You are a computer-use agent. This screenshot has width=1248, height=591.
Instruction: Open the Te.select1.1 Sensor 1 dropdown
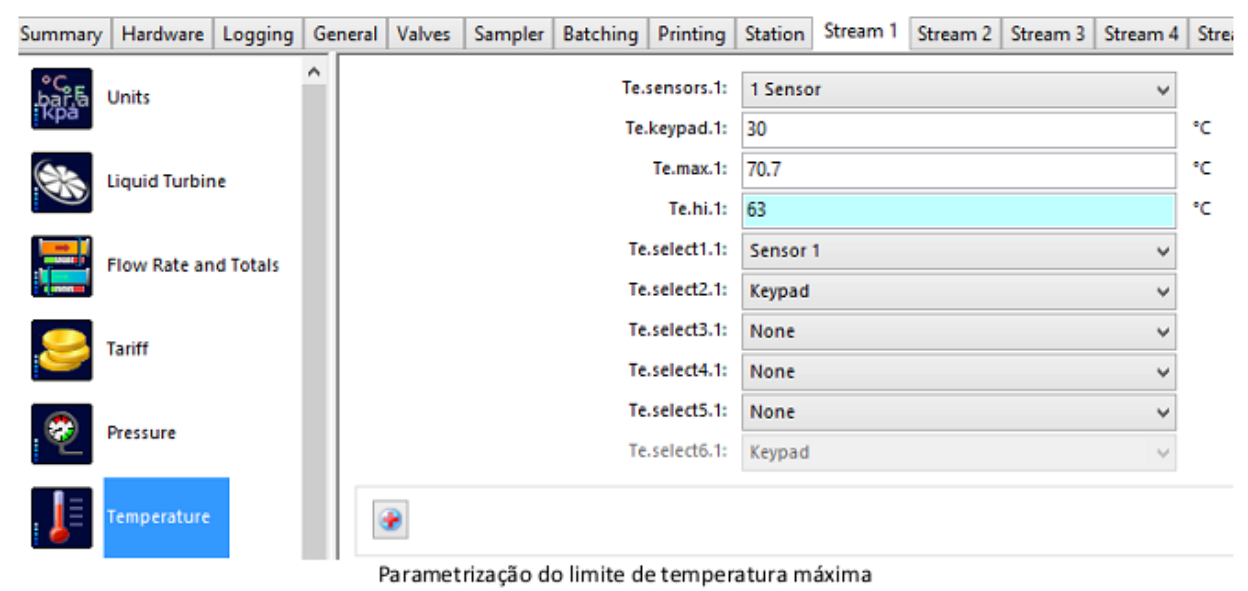(958, 251)
